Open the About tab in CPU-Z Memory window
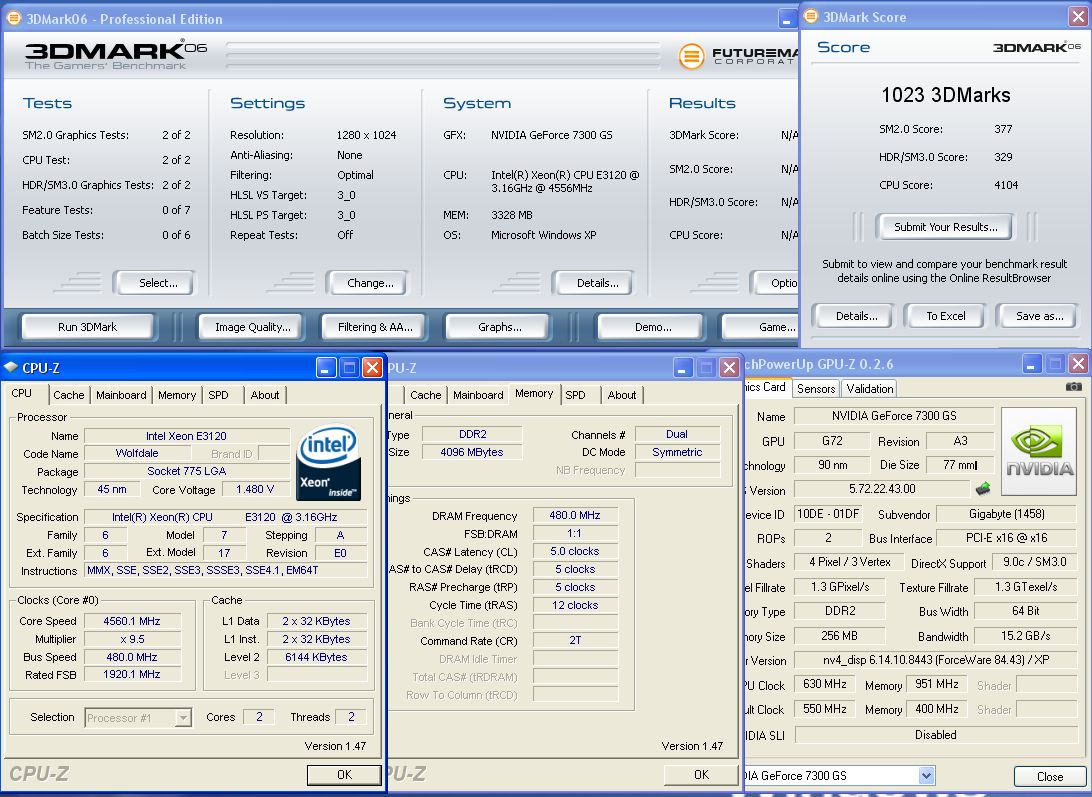The image size is (1092, 797). click(621, 395)
